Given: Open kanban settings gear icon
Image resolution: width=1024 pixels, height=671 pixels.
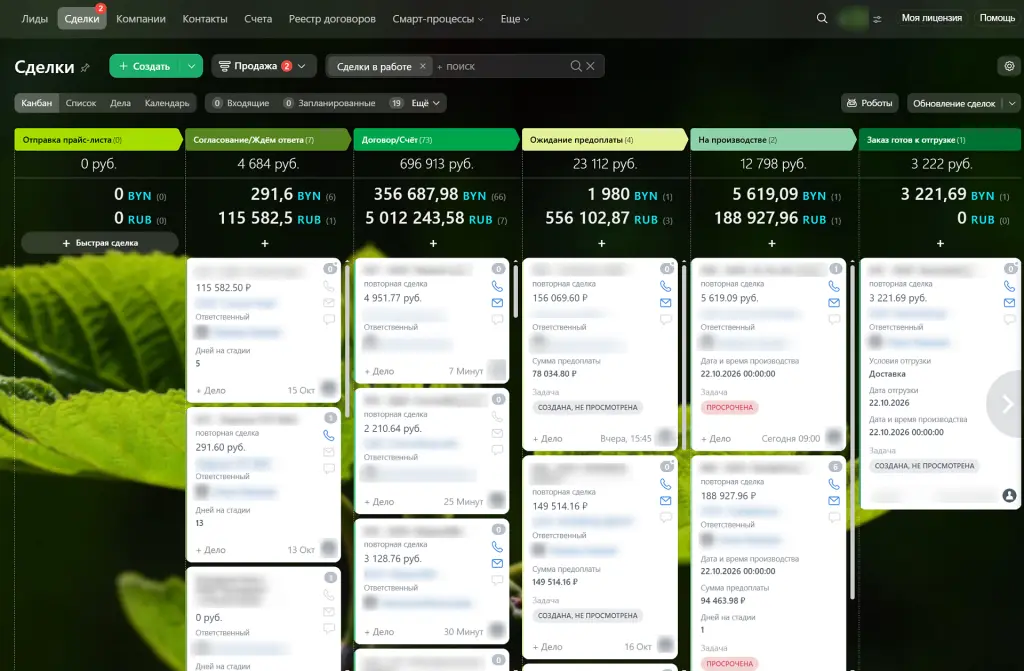Looking at the screenshot, I should [1009, 66].
